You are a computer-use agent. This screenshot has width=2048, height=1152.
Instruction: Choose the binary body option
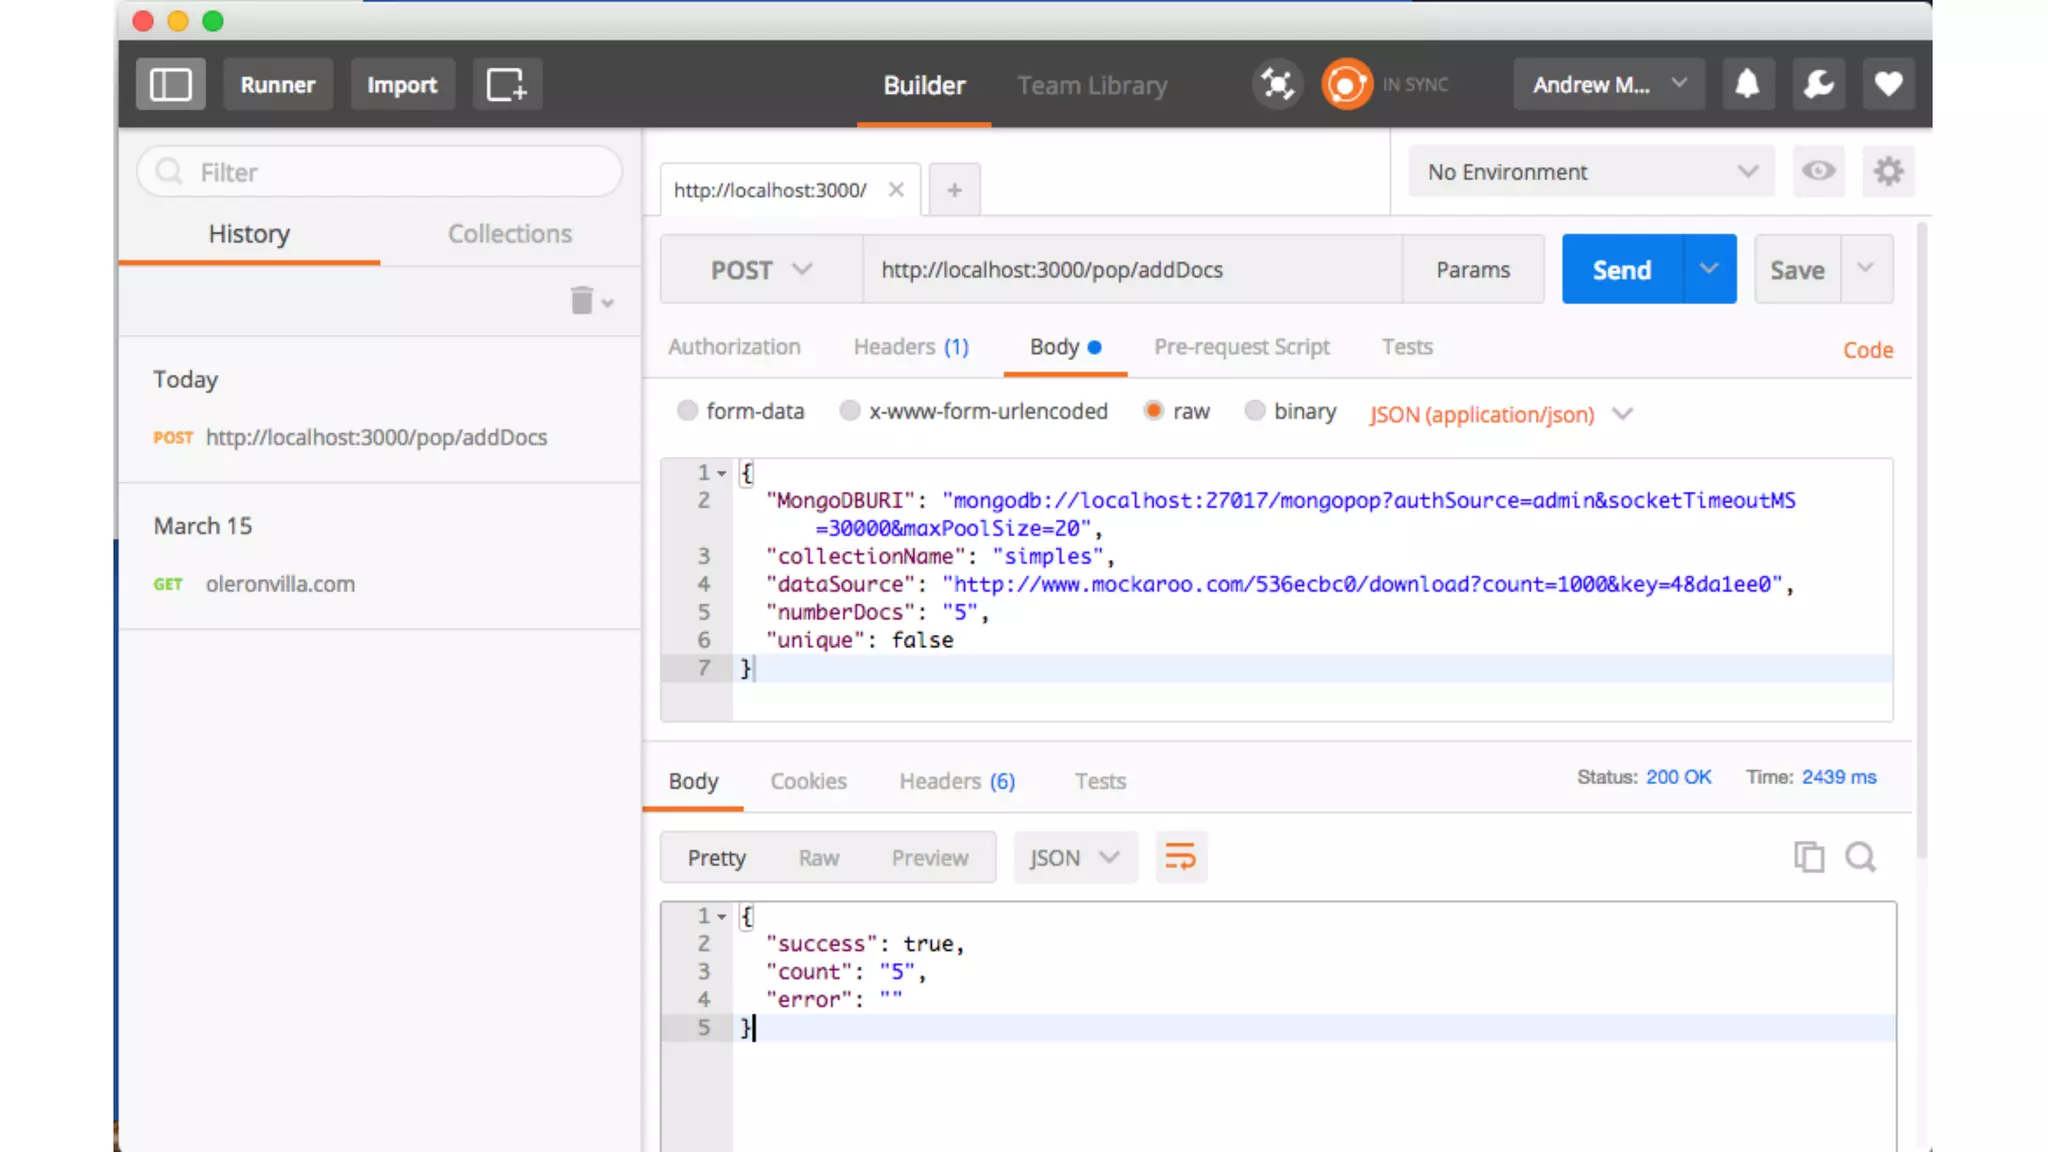click(x=1254, y=411)
